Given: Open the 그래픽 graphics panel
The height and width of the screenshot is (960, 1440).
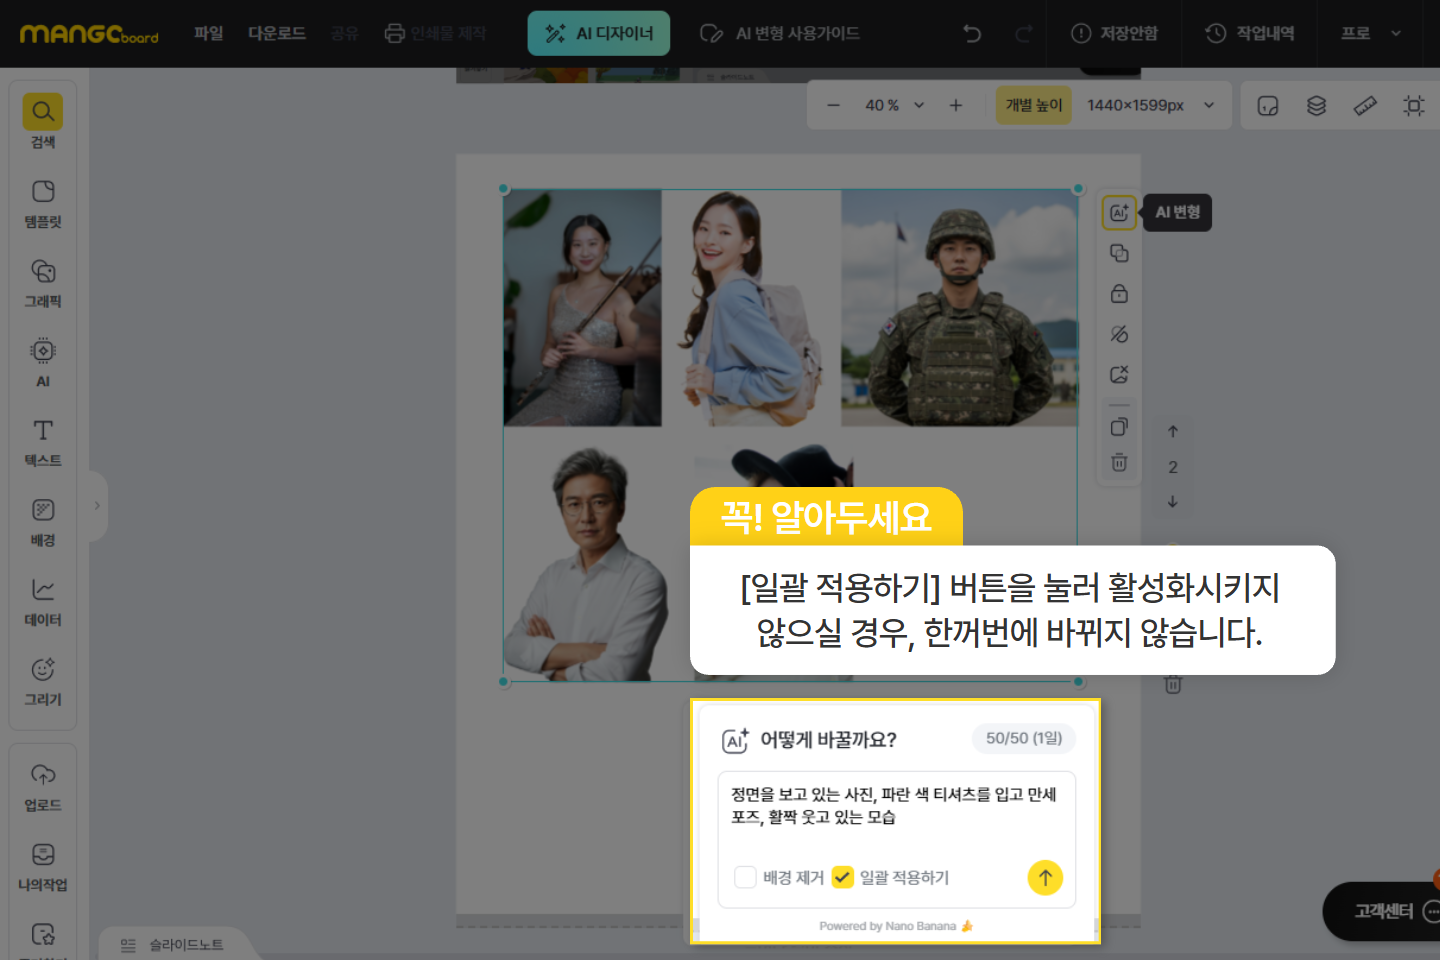Looking at the screenshot, I should point(43,283).
